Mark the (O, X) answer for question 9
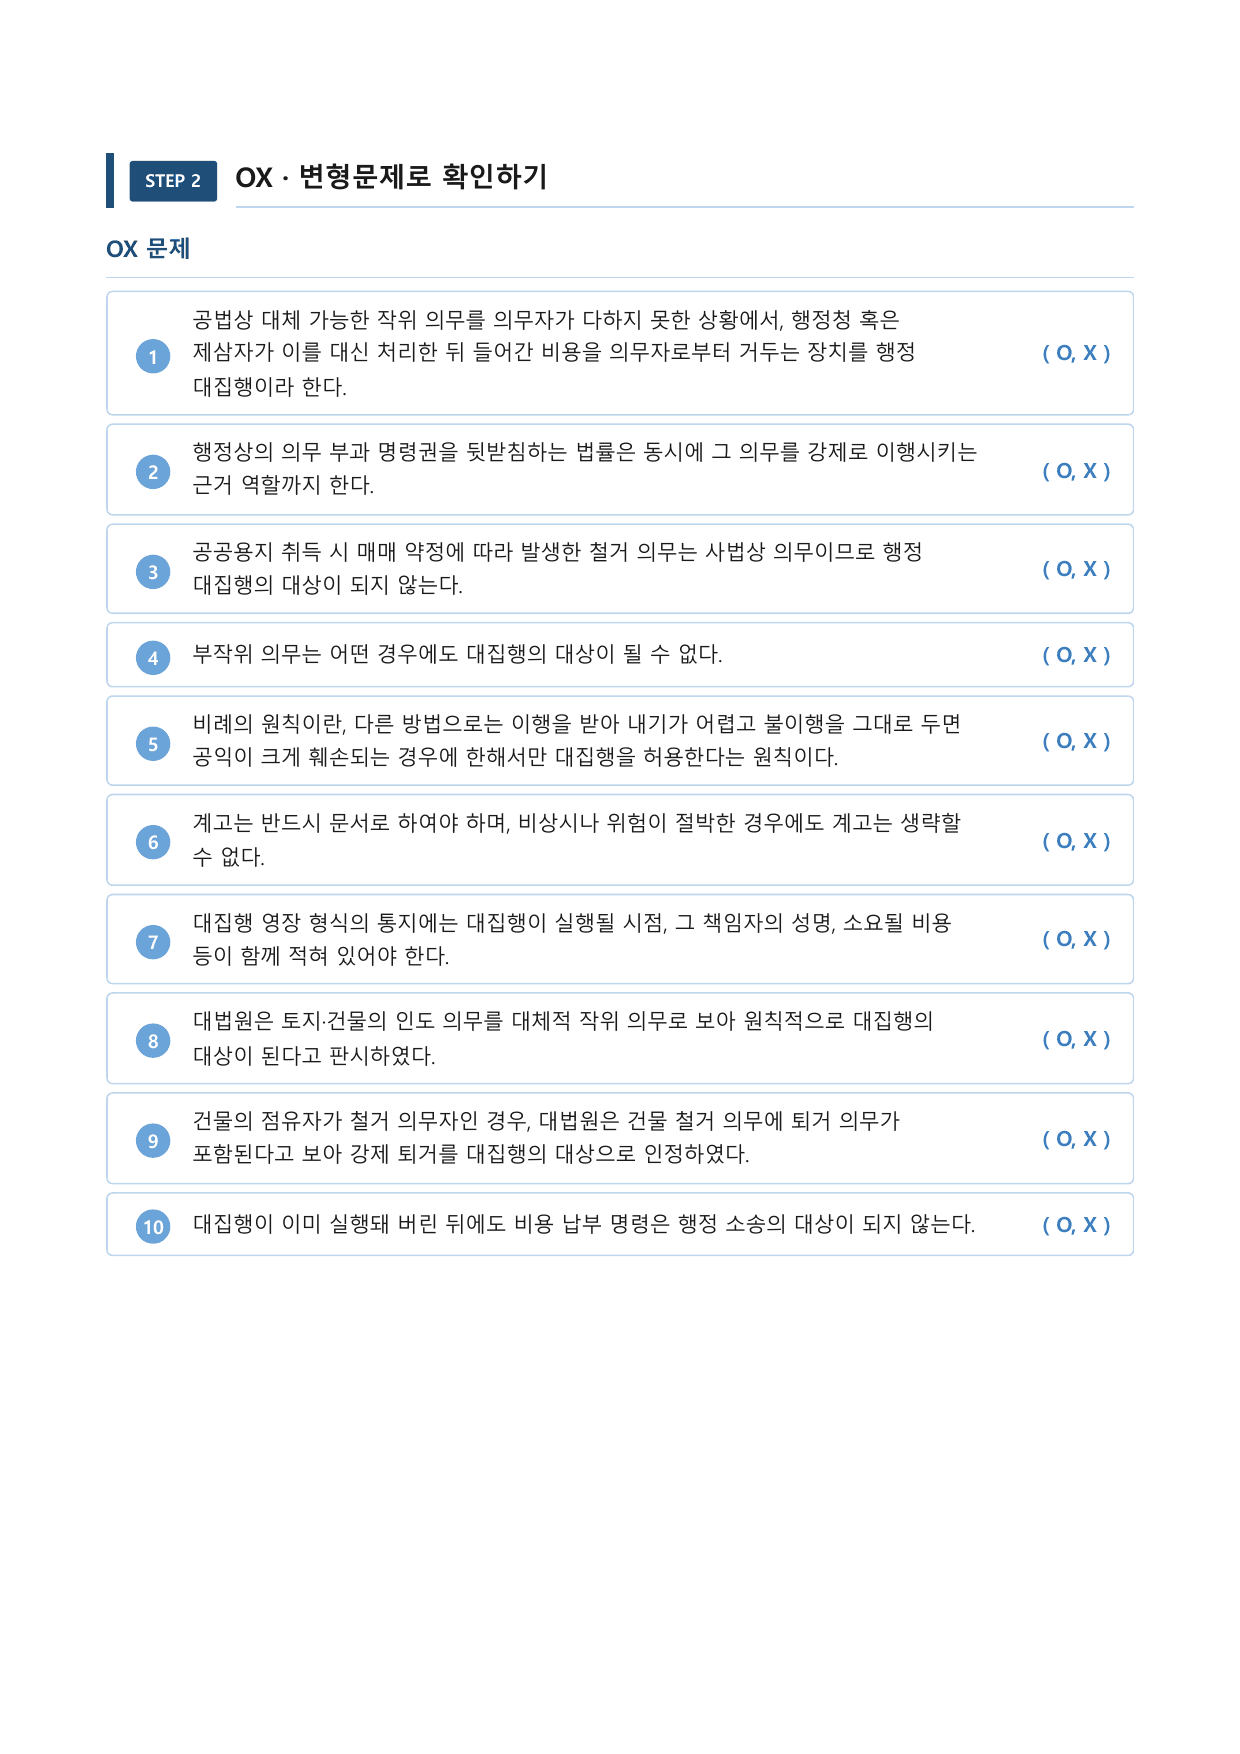Image resolution: width=1240 pixels, height=1754 pixels. pos(1076,1139)
